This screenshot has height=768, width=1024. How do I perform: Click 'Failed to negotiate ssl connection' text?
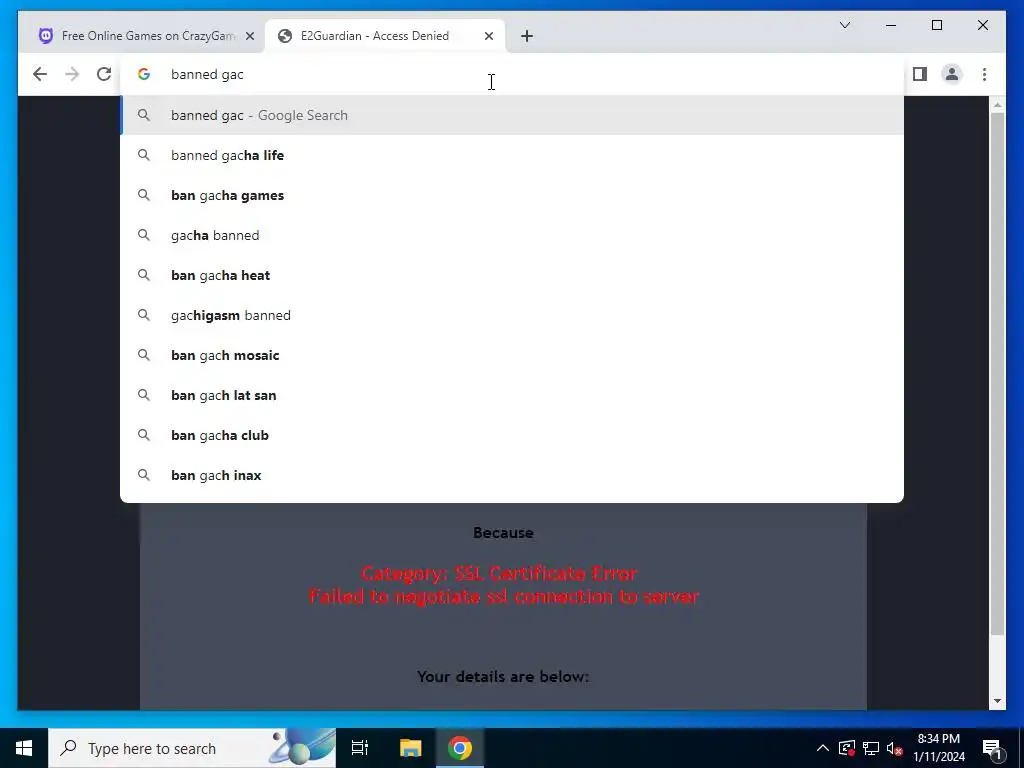click(504, 596)
